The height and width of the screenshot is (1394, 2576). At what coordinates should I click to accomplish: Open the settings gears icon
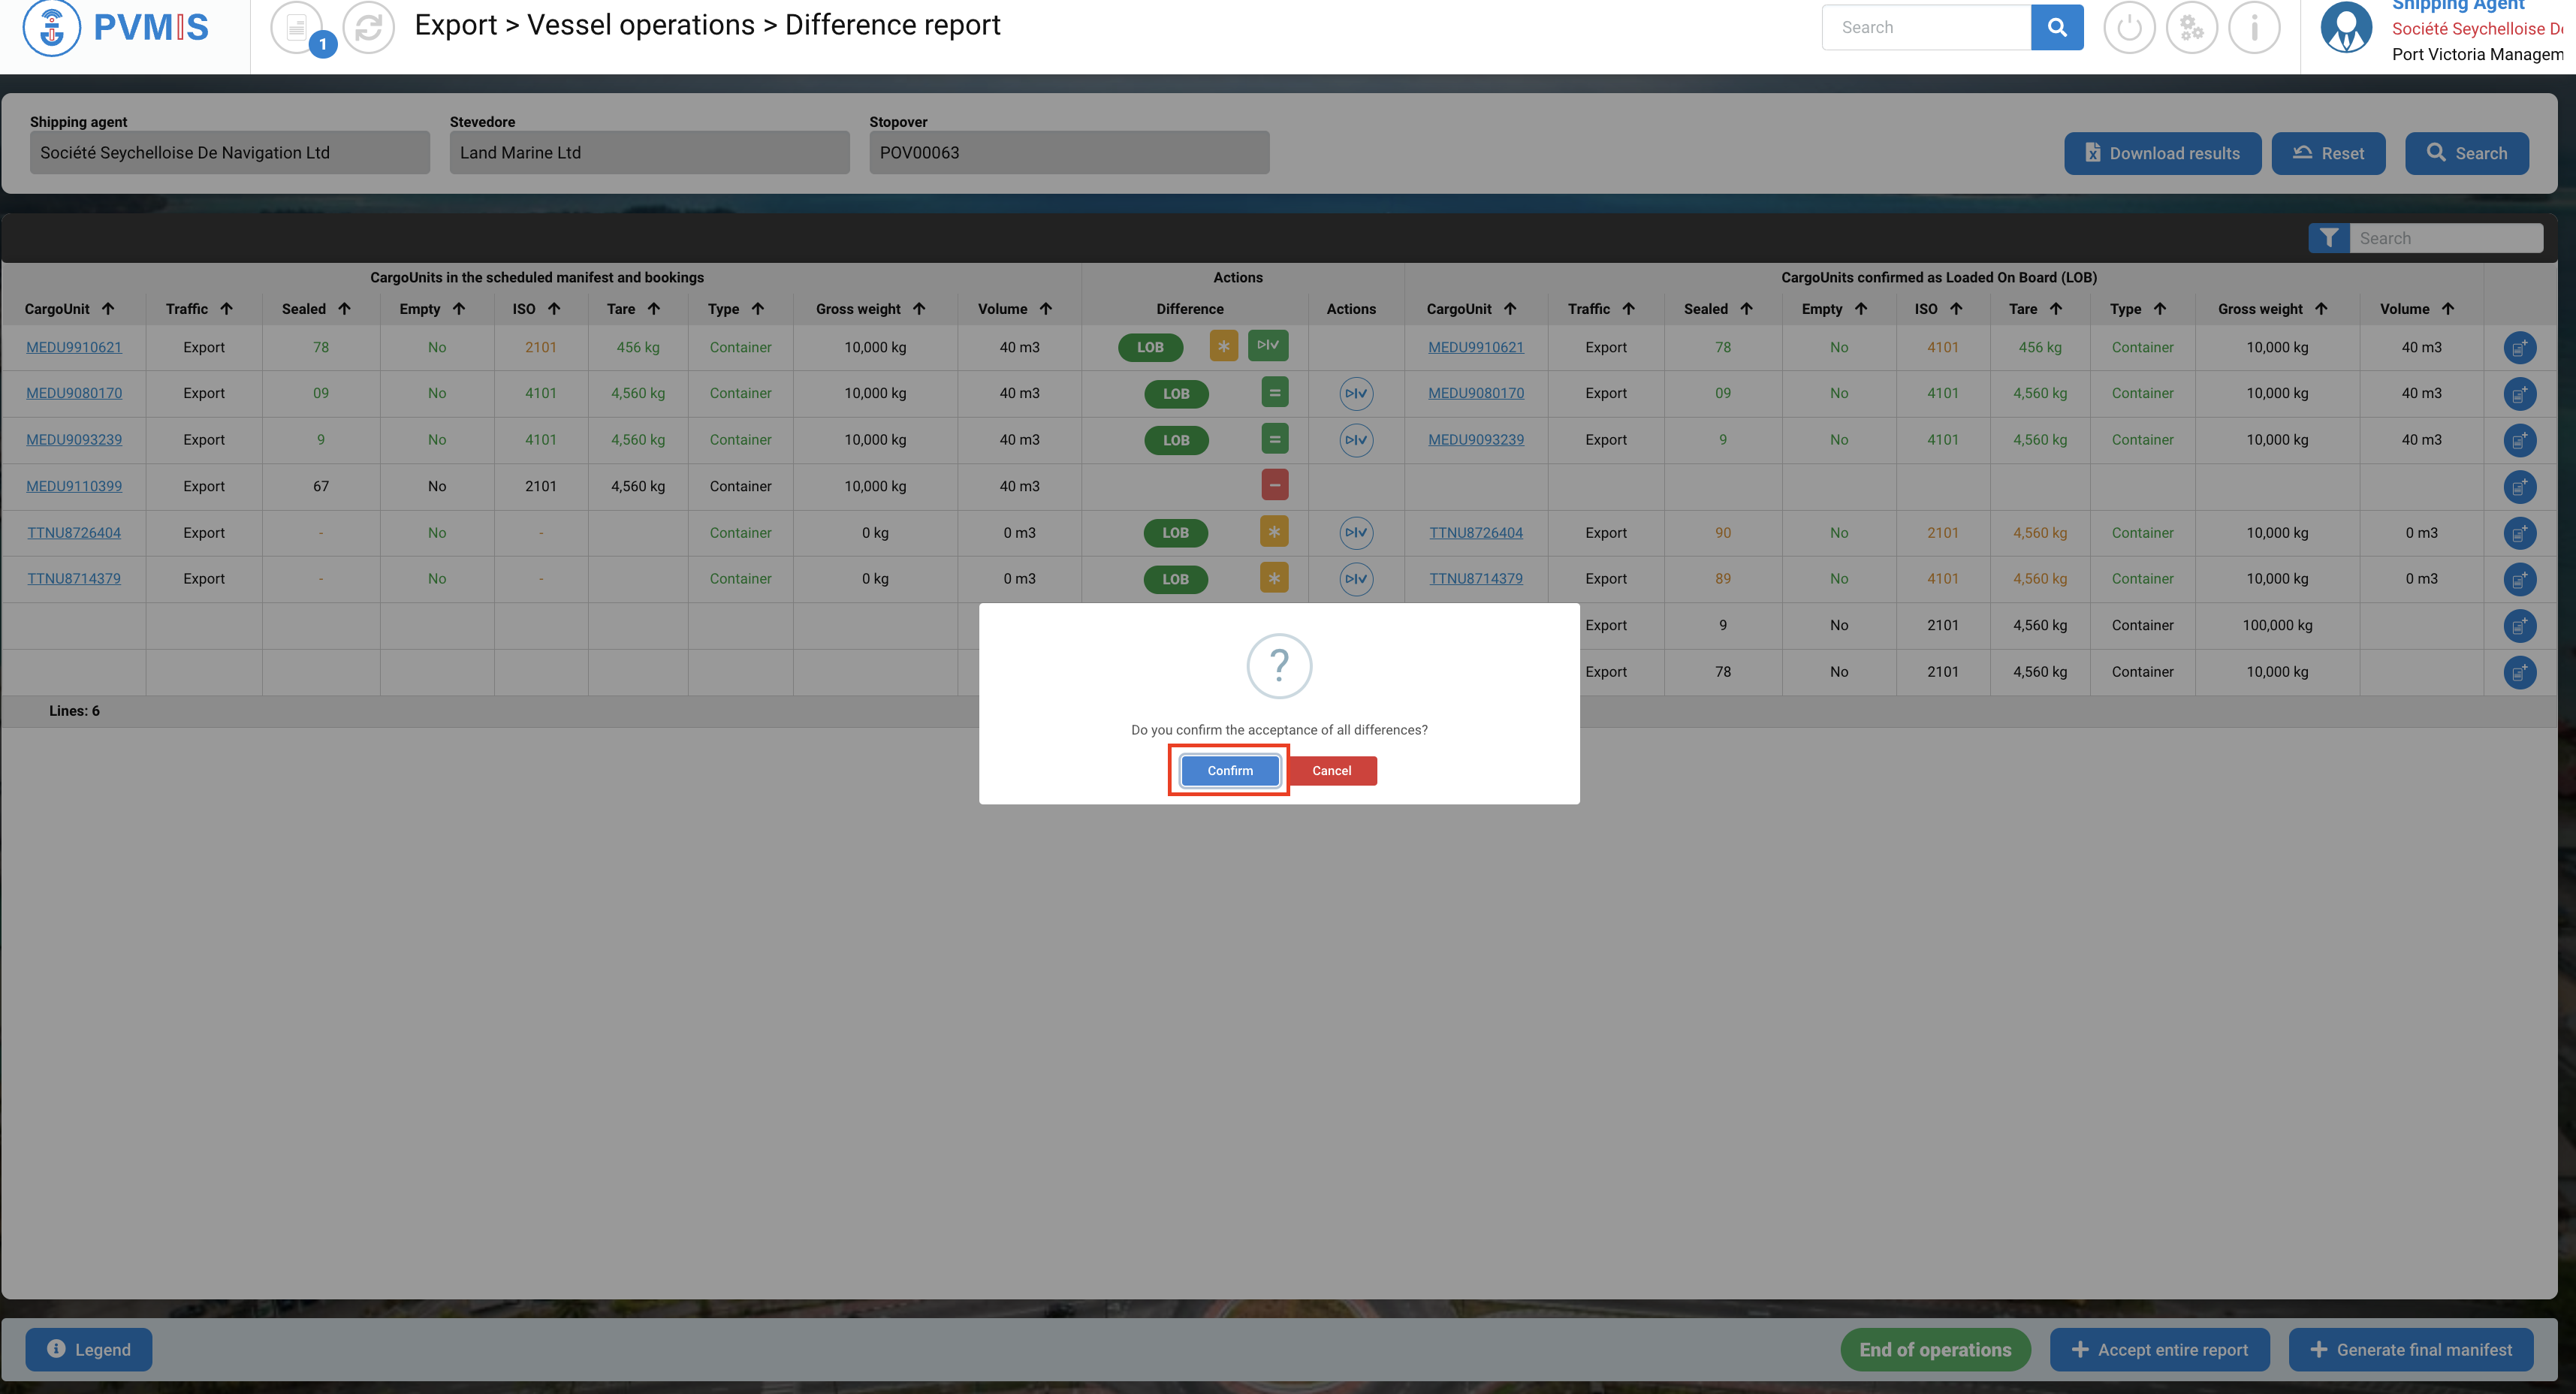(x=2191, y=28)
